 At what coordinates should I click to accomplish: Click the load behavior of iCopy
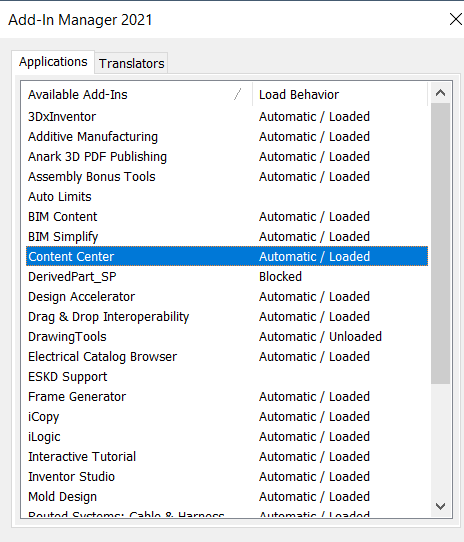pyautogui.click(x=314, y=417)
